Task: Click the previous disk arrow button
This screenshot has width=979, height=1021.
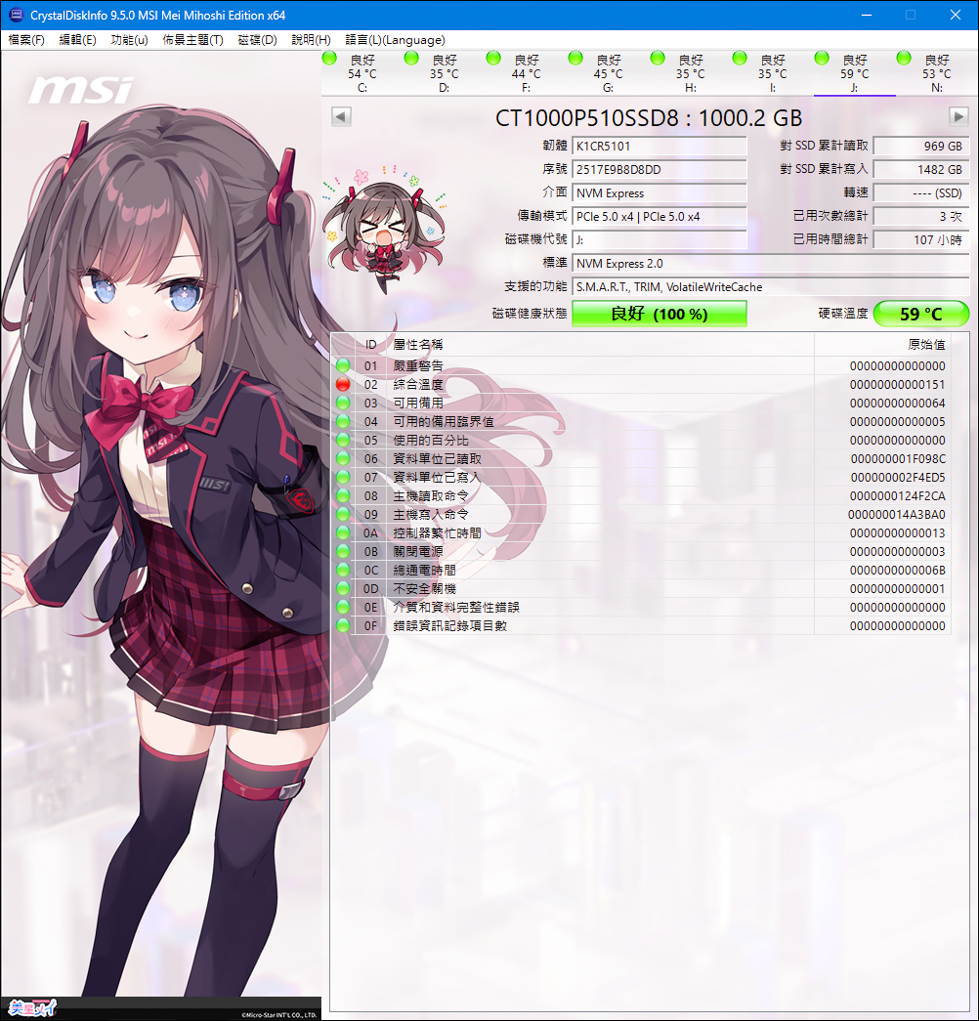Action: [341, 117]
